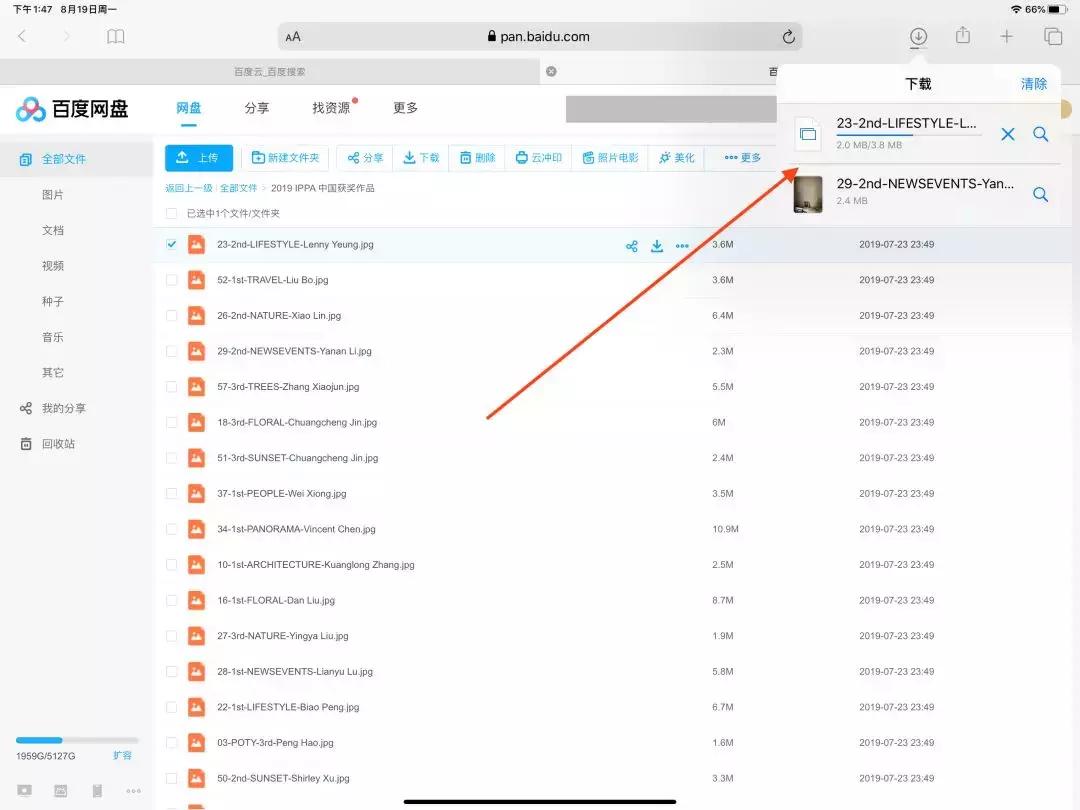
Task: Uncheck 23-2nd-LIFESTYLE-Lenny Yeung.jpg
Action: pyautogui.click(x=172, y=245)
